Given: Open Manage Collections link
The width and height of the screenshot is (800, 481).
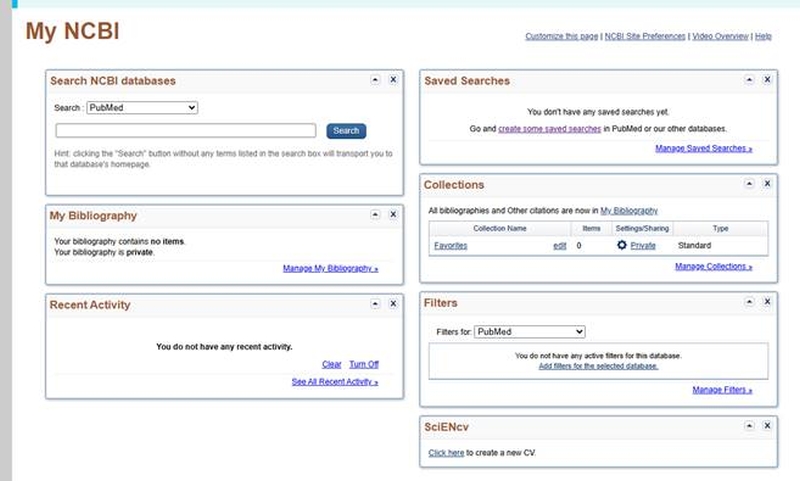Looking at the screenshot, I should click(713, 267).
